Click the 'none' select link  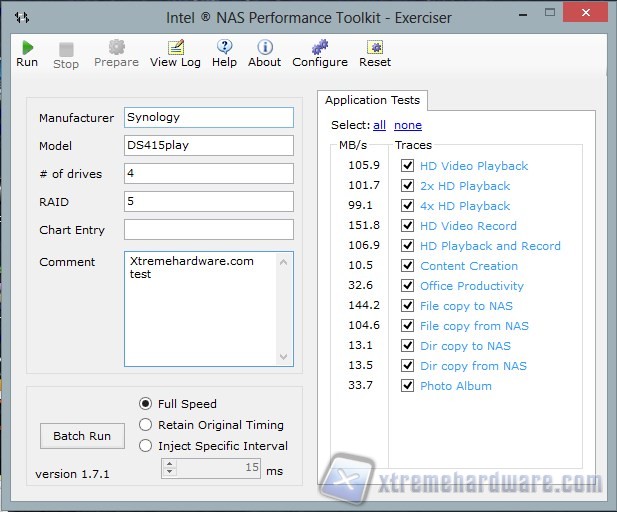pos(407,125)
